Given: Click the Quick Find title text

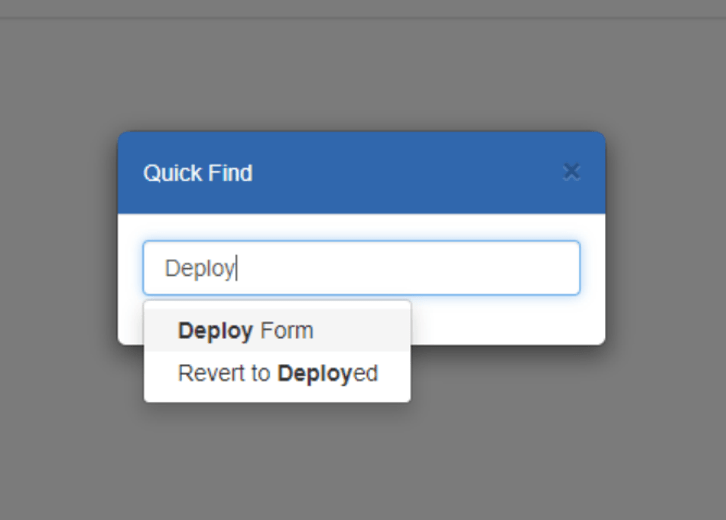Looking at the screenshot, I should point(198,173).
